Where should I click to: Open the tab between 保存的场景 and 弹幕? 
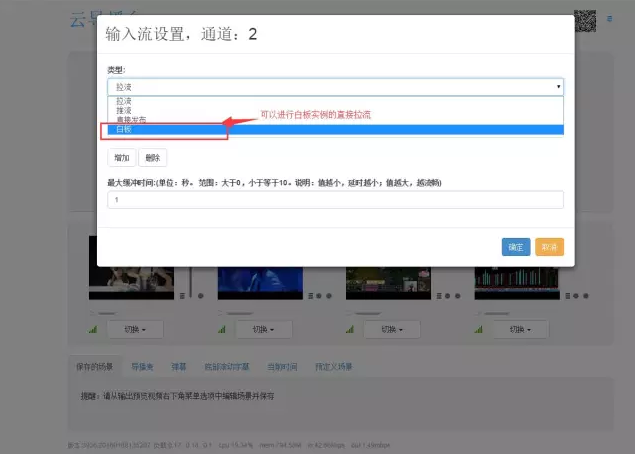pyautogui.click(x=142, y=367)
